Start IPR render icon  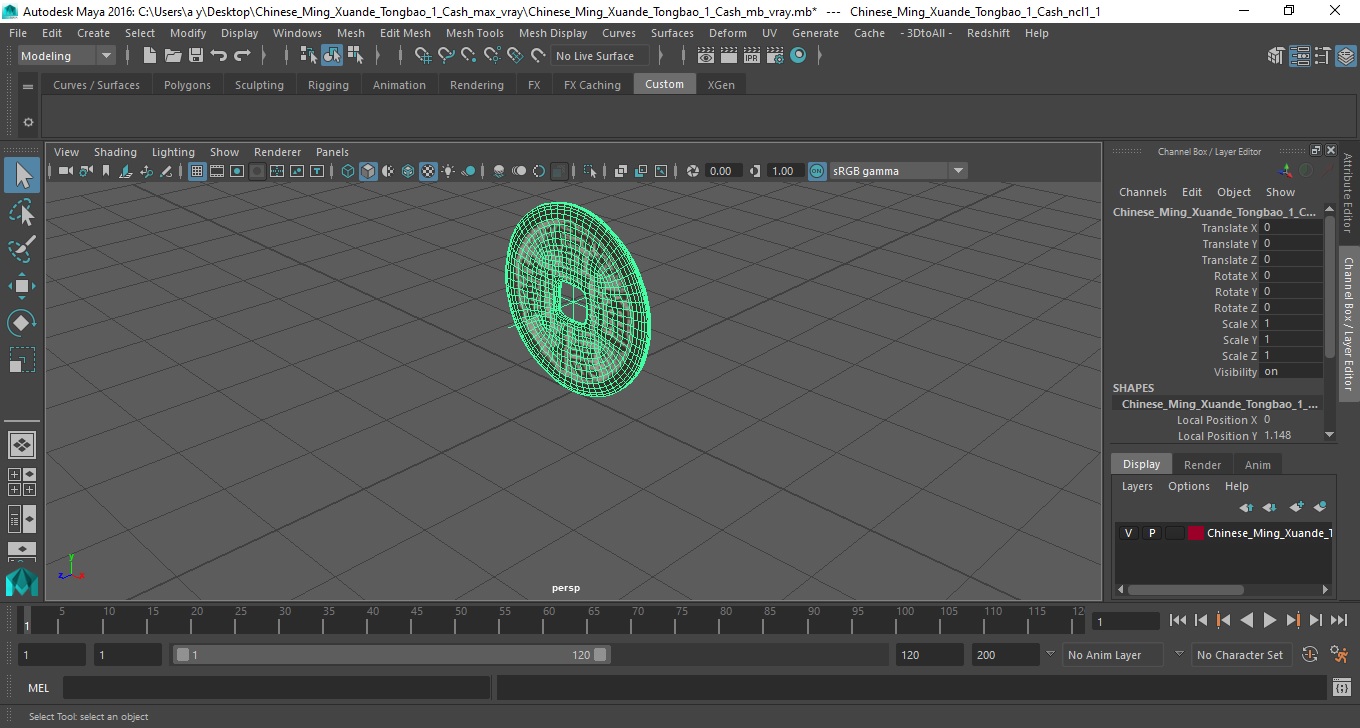(x=753, y=56)
